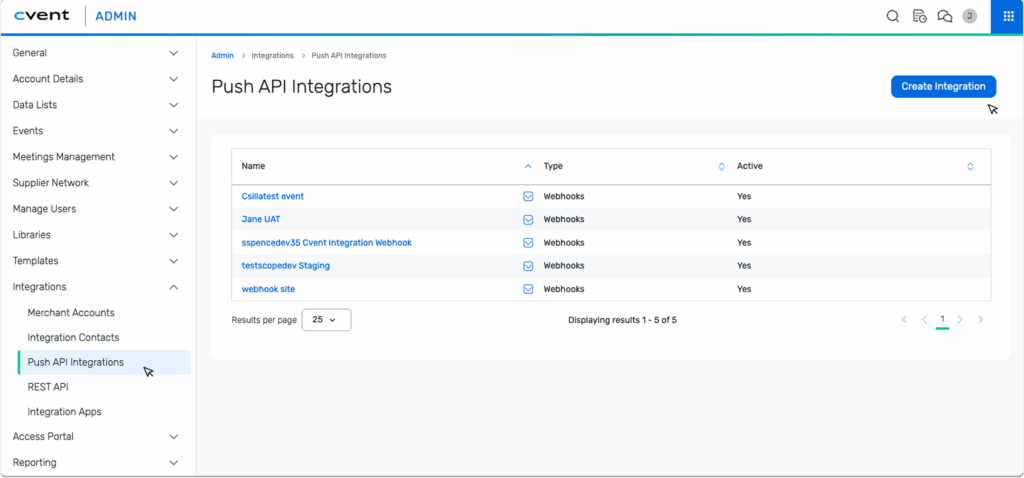The image size is (1024, 478).
Task: Select REST API in sidebar
Action: [48, 387]
